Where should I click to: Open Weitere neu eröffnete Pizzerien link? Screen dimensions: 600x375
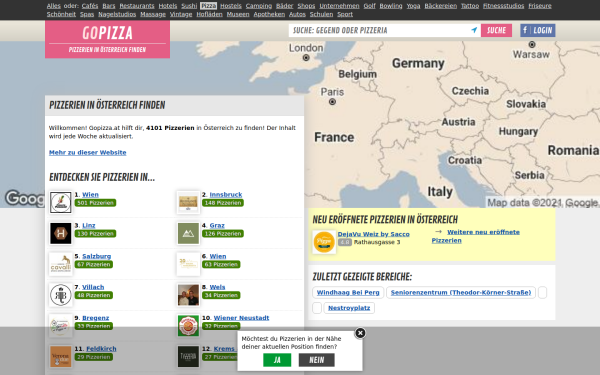[476, 236]
